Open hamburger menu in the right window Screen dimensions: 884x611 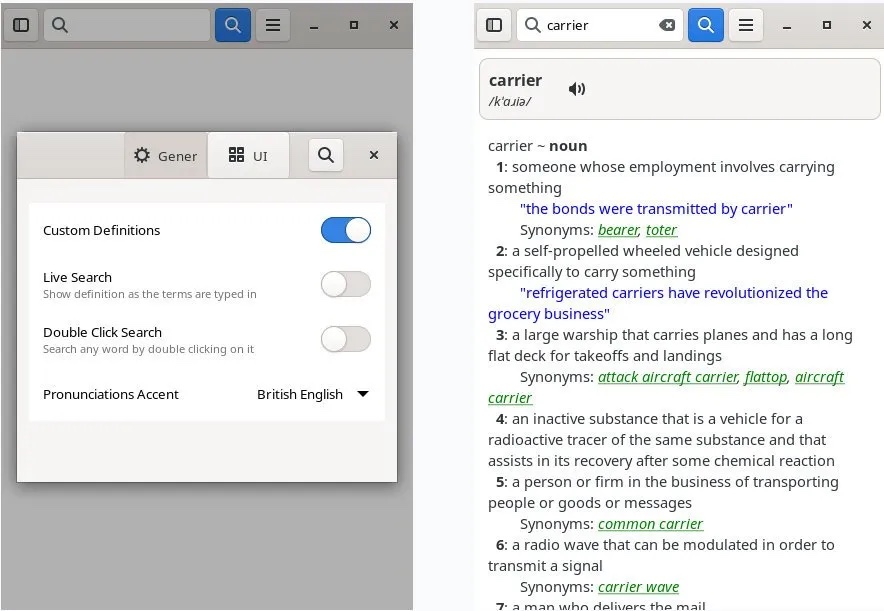coord(745,25)
